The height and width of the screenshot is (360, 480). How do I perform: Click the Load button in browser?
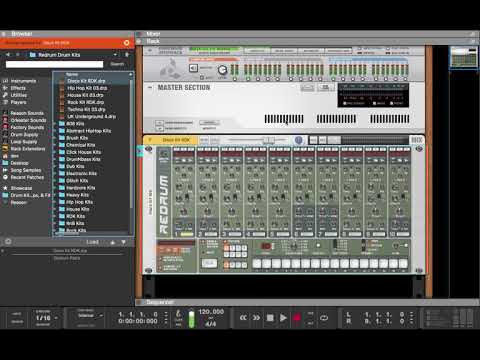(x=92, y=242)
